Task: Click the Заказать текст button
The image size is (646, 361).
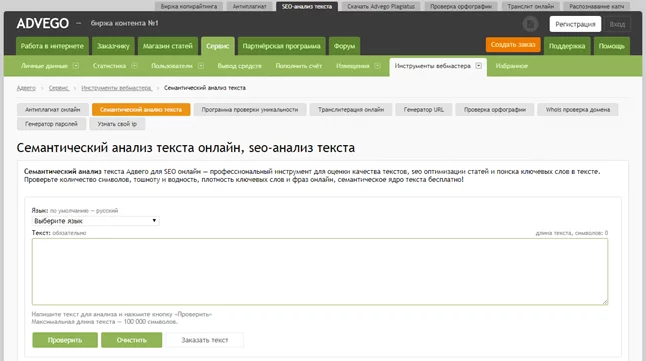Action: (x=205, y=340)
